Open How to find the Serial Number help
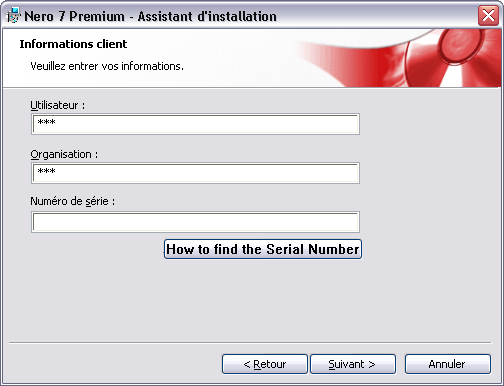This screenshot has height=386, width=504. [263, 249]
